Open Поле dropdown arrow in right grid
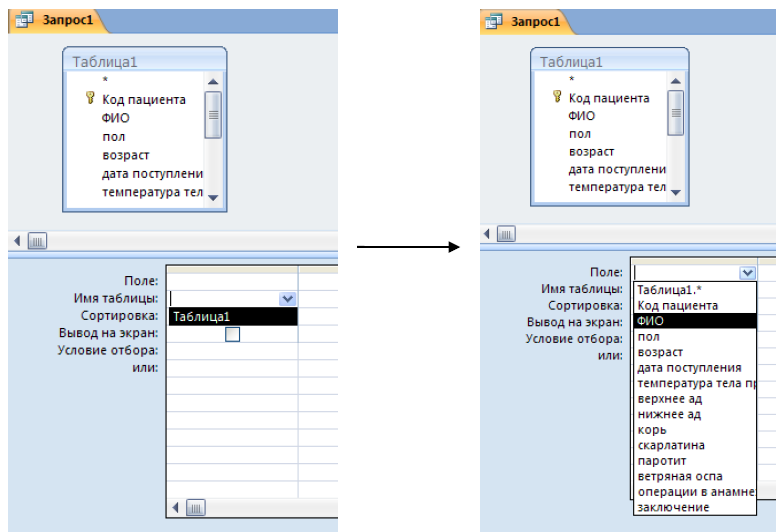Viewport: 784px width, 532px height. click(748, 272)
